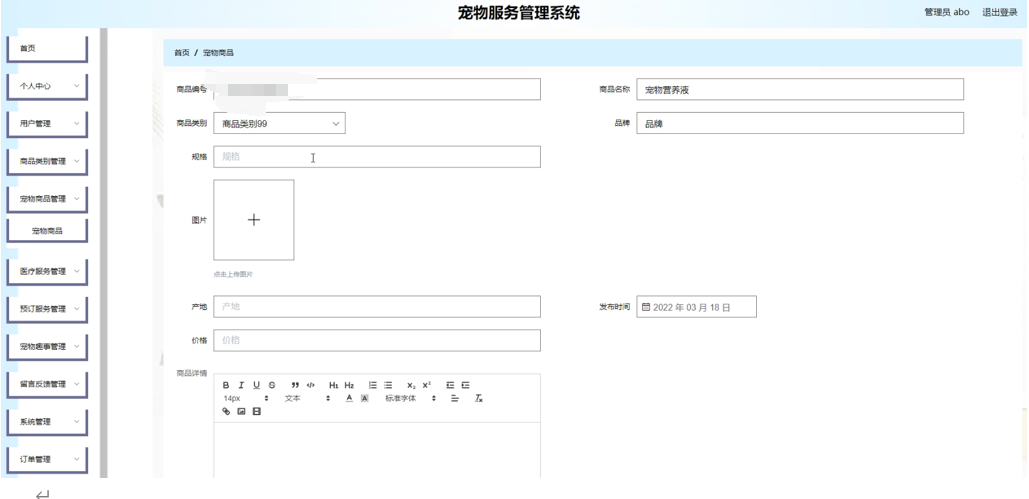Select 宠物商品 submenu item
The width and height of the screenshot is (1029, 499).
[x=47, y=231]
